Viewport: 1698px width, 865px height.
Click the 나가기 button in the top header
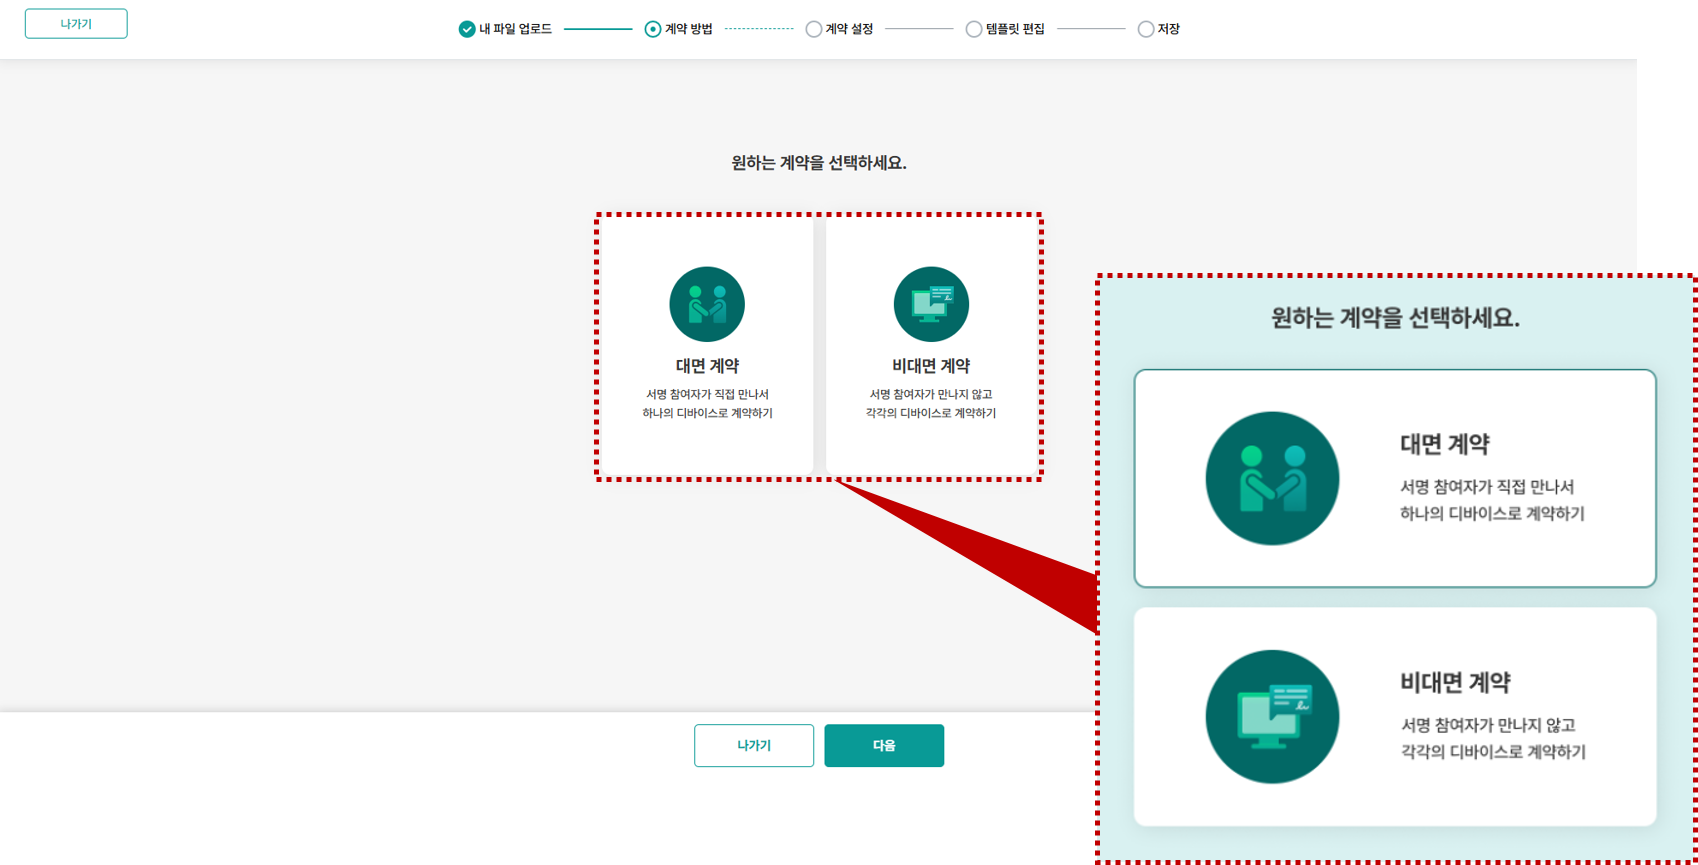point(76,24)
